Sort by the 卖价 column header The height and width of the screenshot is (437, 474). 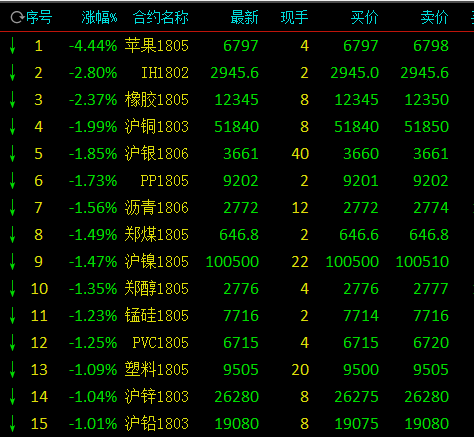tap(434, 17)
